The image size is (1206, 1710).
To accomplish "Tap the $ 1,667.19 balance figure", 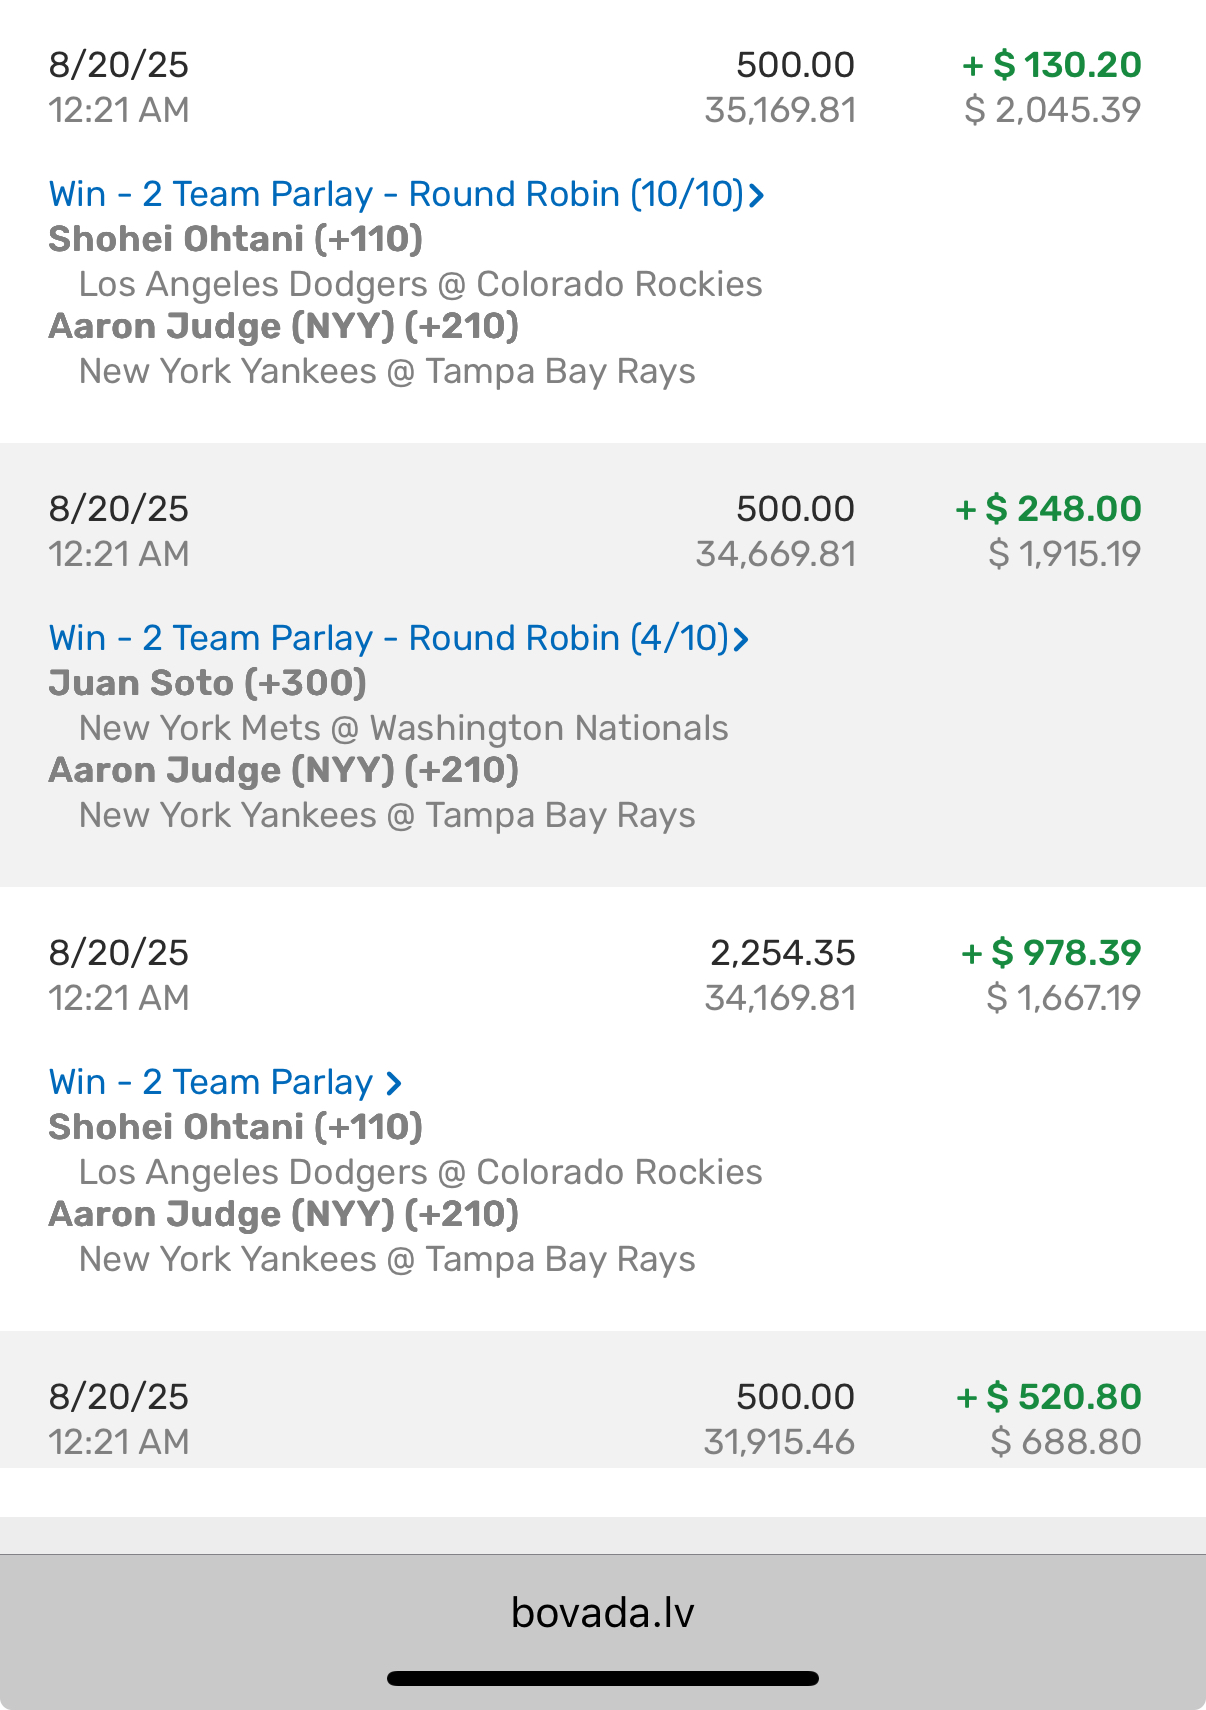I will click(x=1063, y=998).
